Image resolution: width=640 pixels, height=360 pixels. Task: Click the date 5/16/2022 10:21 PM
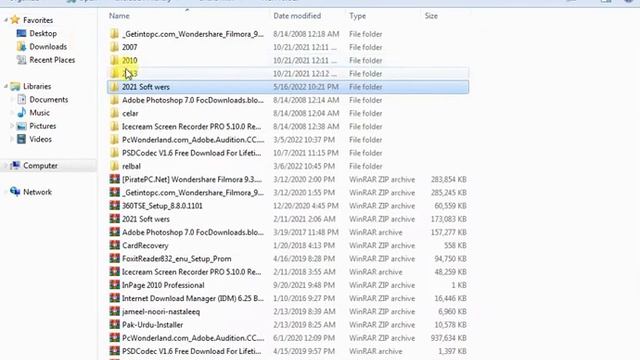click(x=306, y=87)
